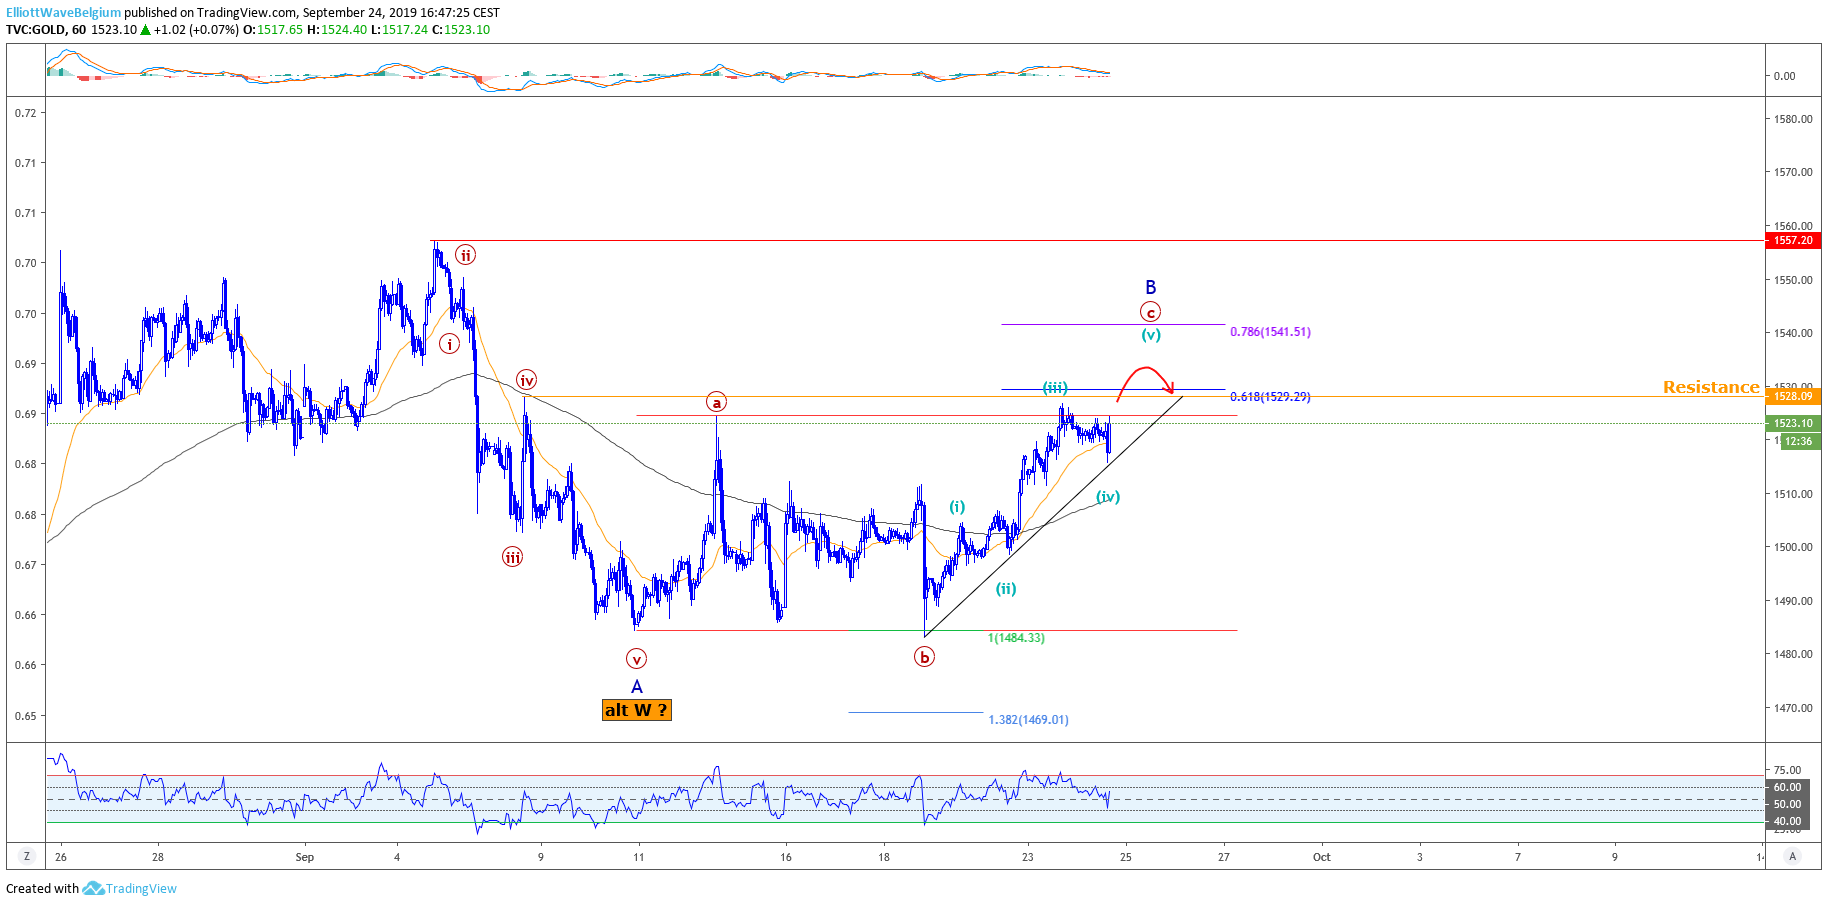Click the 1(1484.33) Fibonacci label

1016,638
